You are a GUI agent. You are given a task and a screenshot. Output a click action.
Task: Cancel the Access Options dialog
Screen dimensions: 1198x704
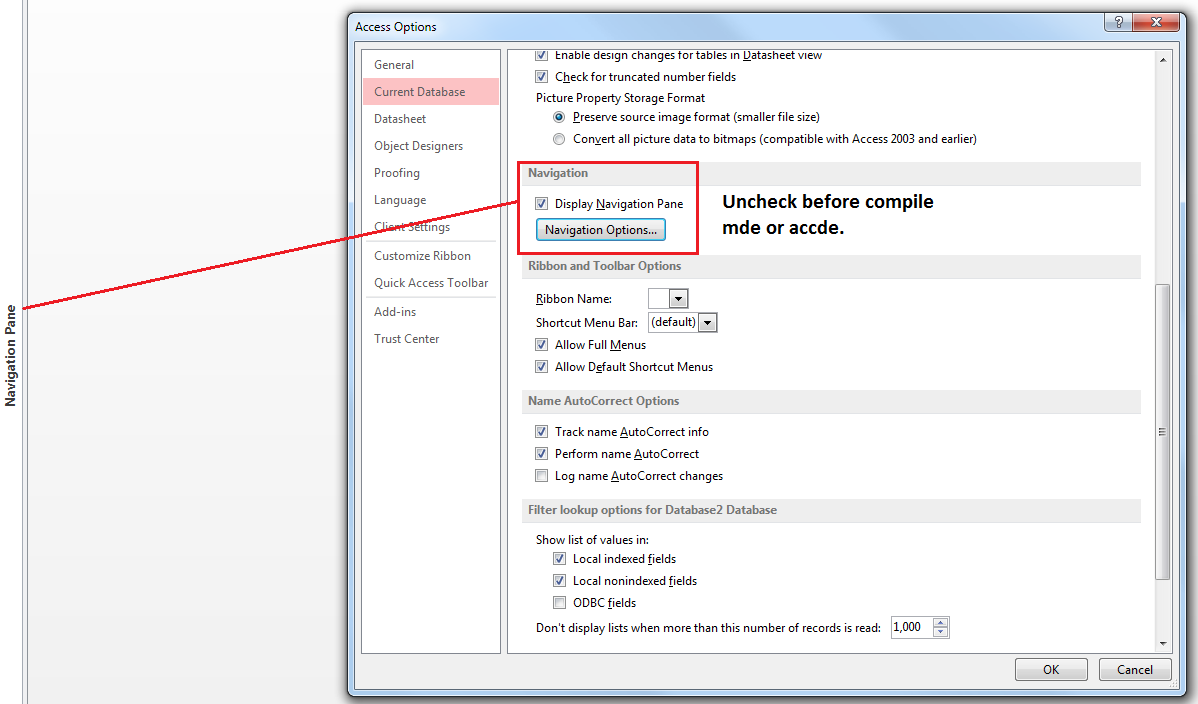1135,670
